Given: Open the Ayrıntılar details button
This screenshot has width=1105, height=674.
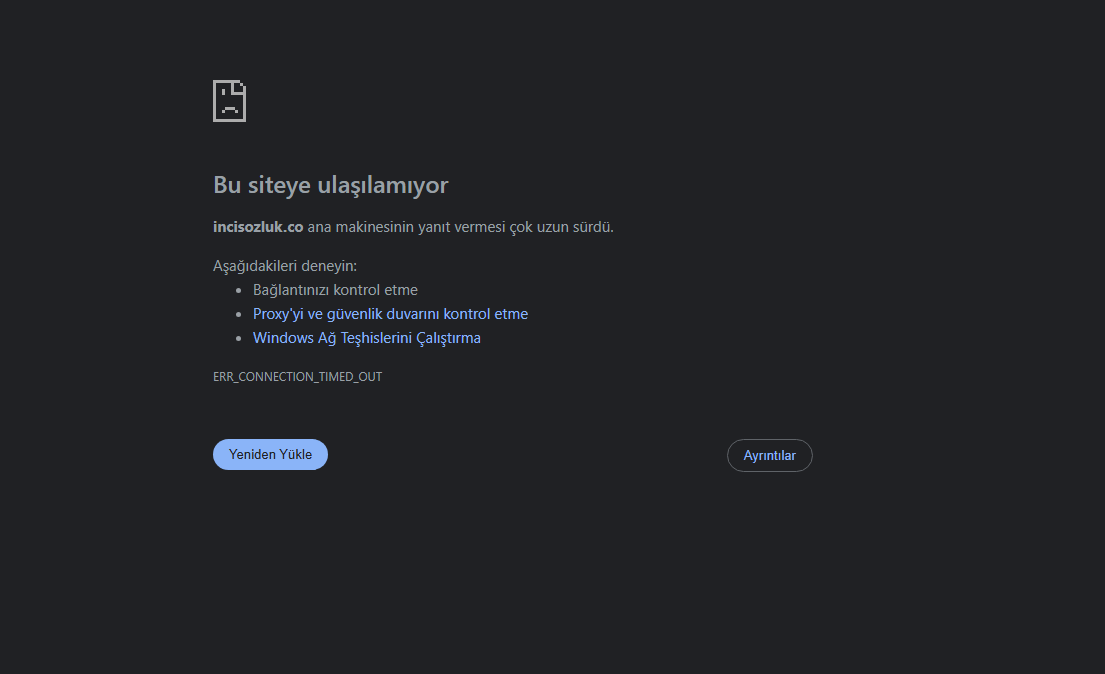Looking at the screenshot, I should 770,455.
